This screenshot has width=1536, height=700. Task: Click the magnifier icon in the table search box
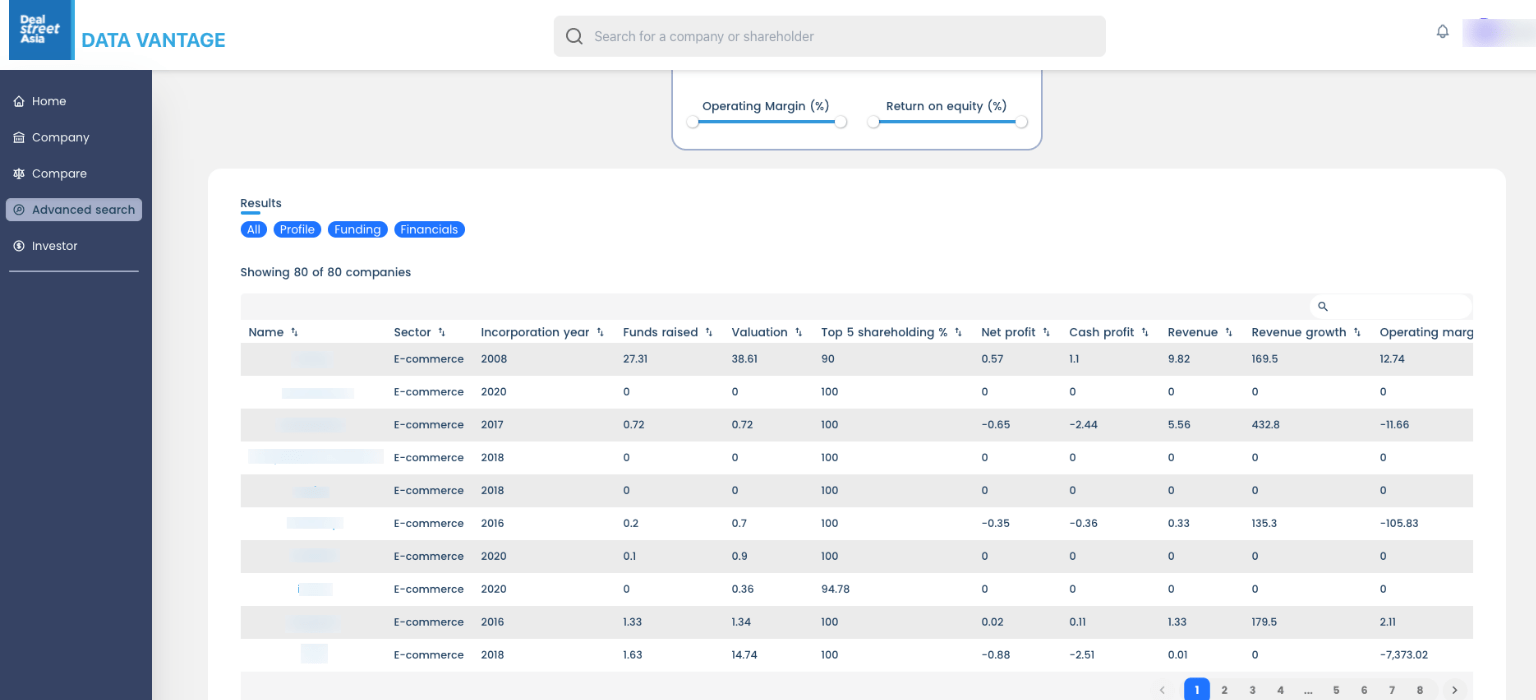coord(1323,306)
